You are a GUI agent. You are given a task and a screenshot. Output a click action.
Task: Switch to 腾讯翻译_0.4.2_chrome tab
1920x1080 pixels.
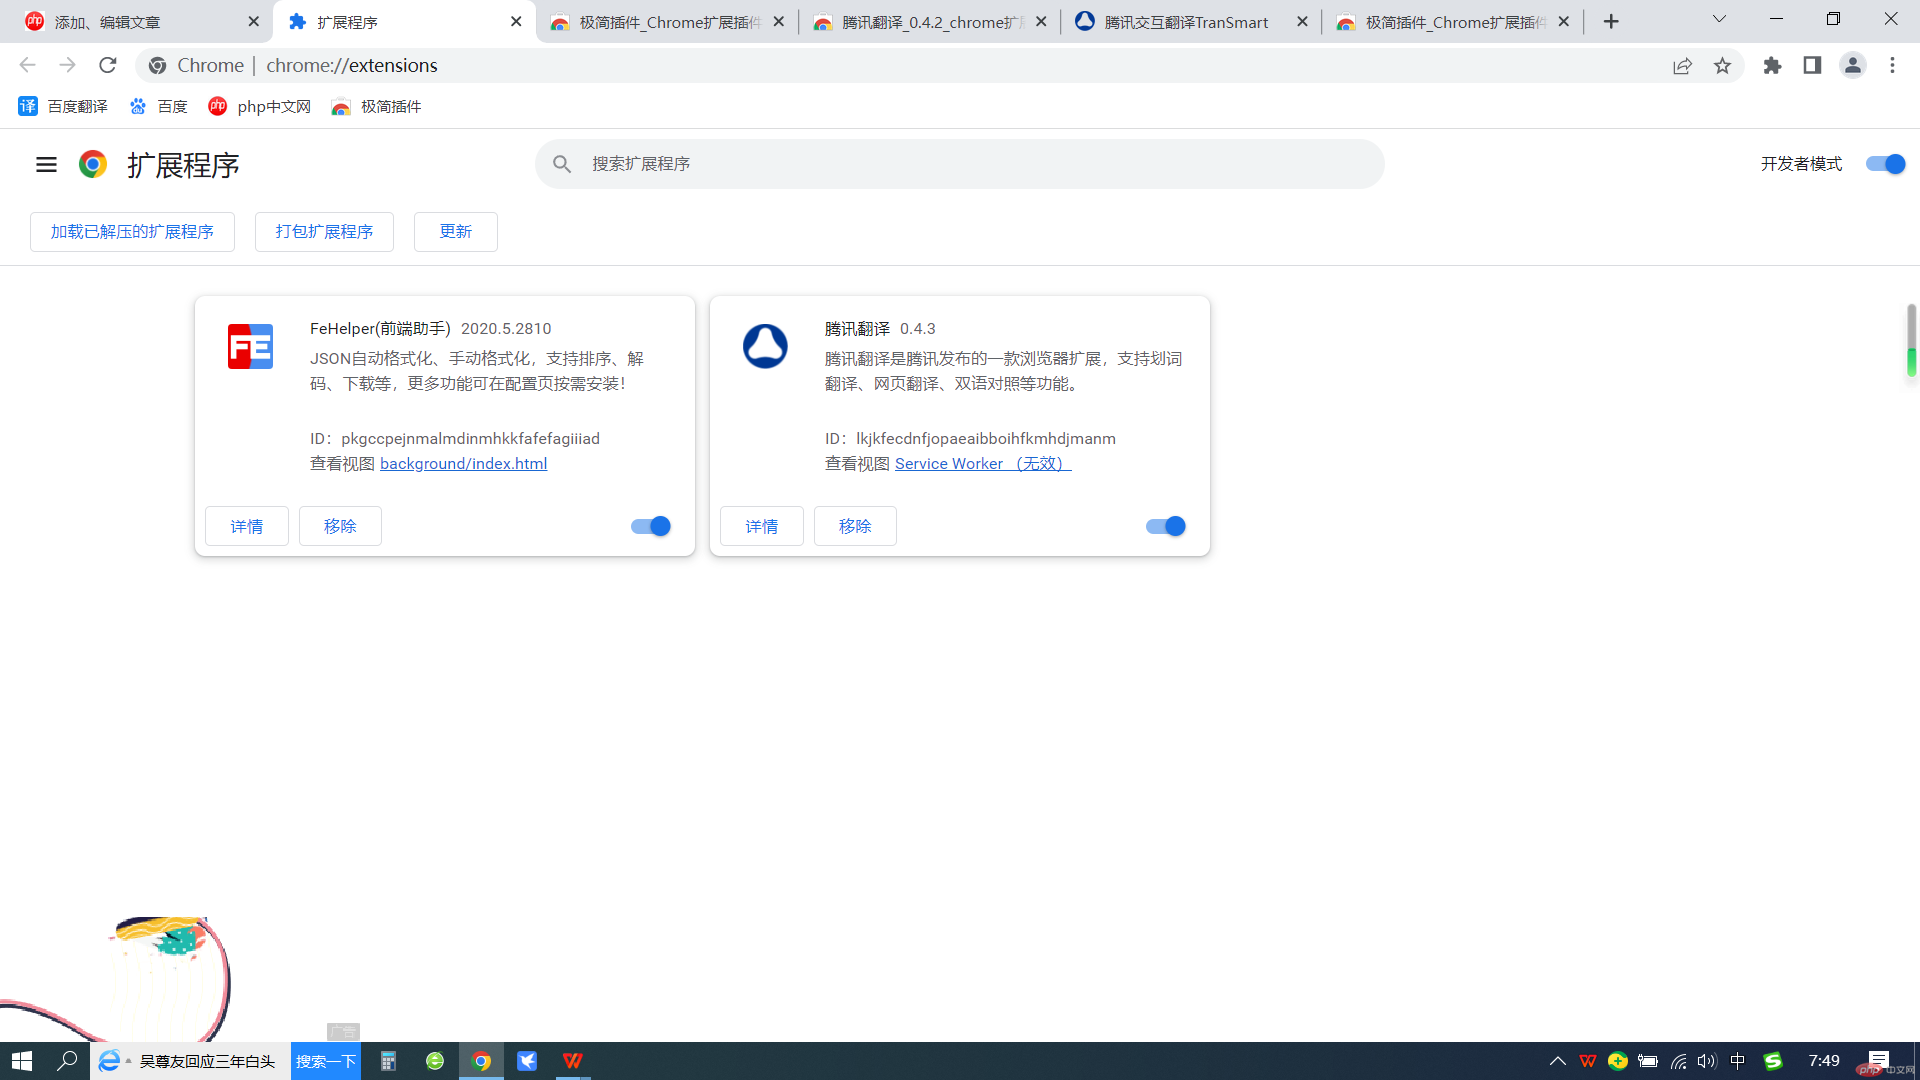coord(930,21)
